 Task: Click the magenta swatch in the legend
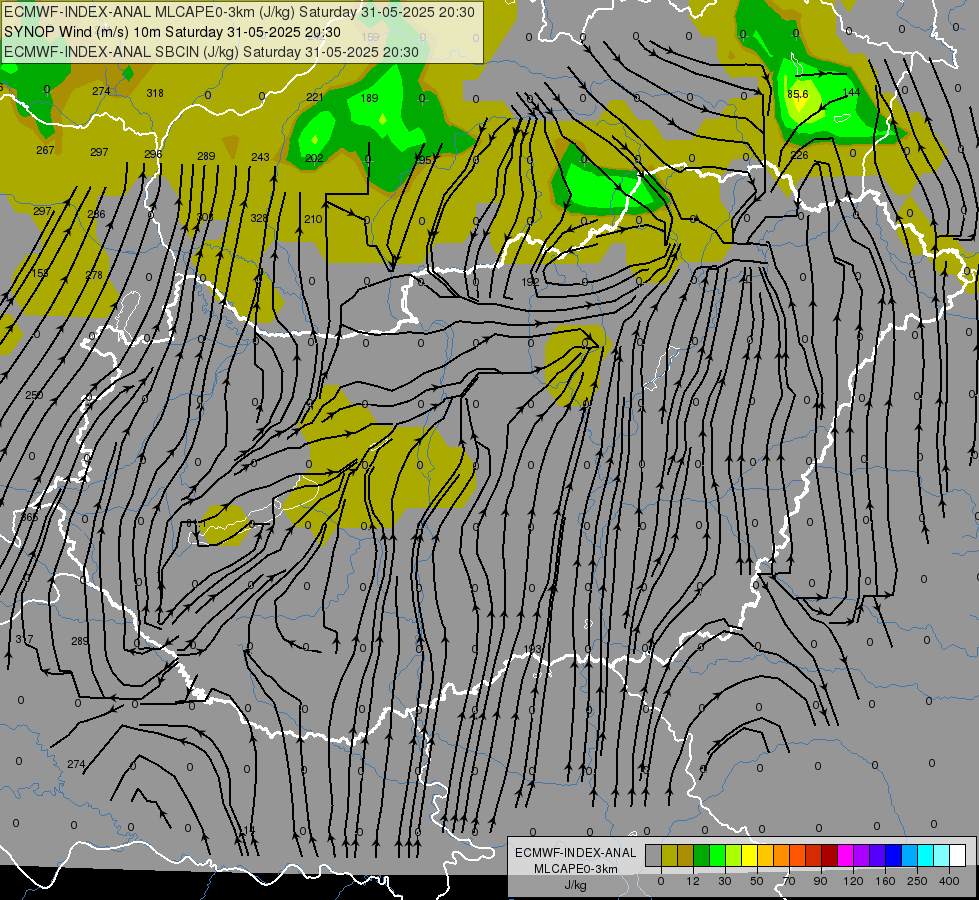tap(846, 855)
